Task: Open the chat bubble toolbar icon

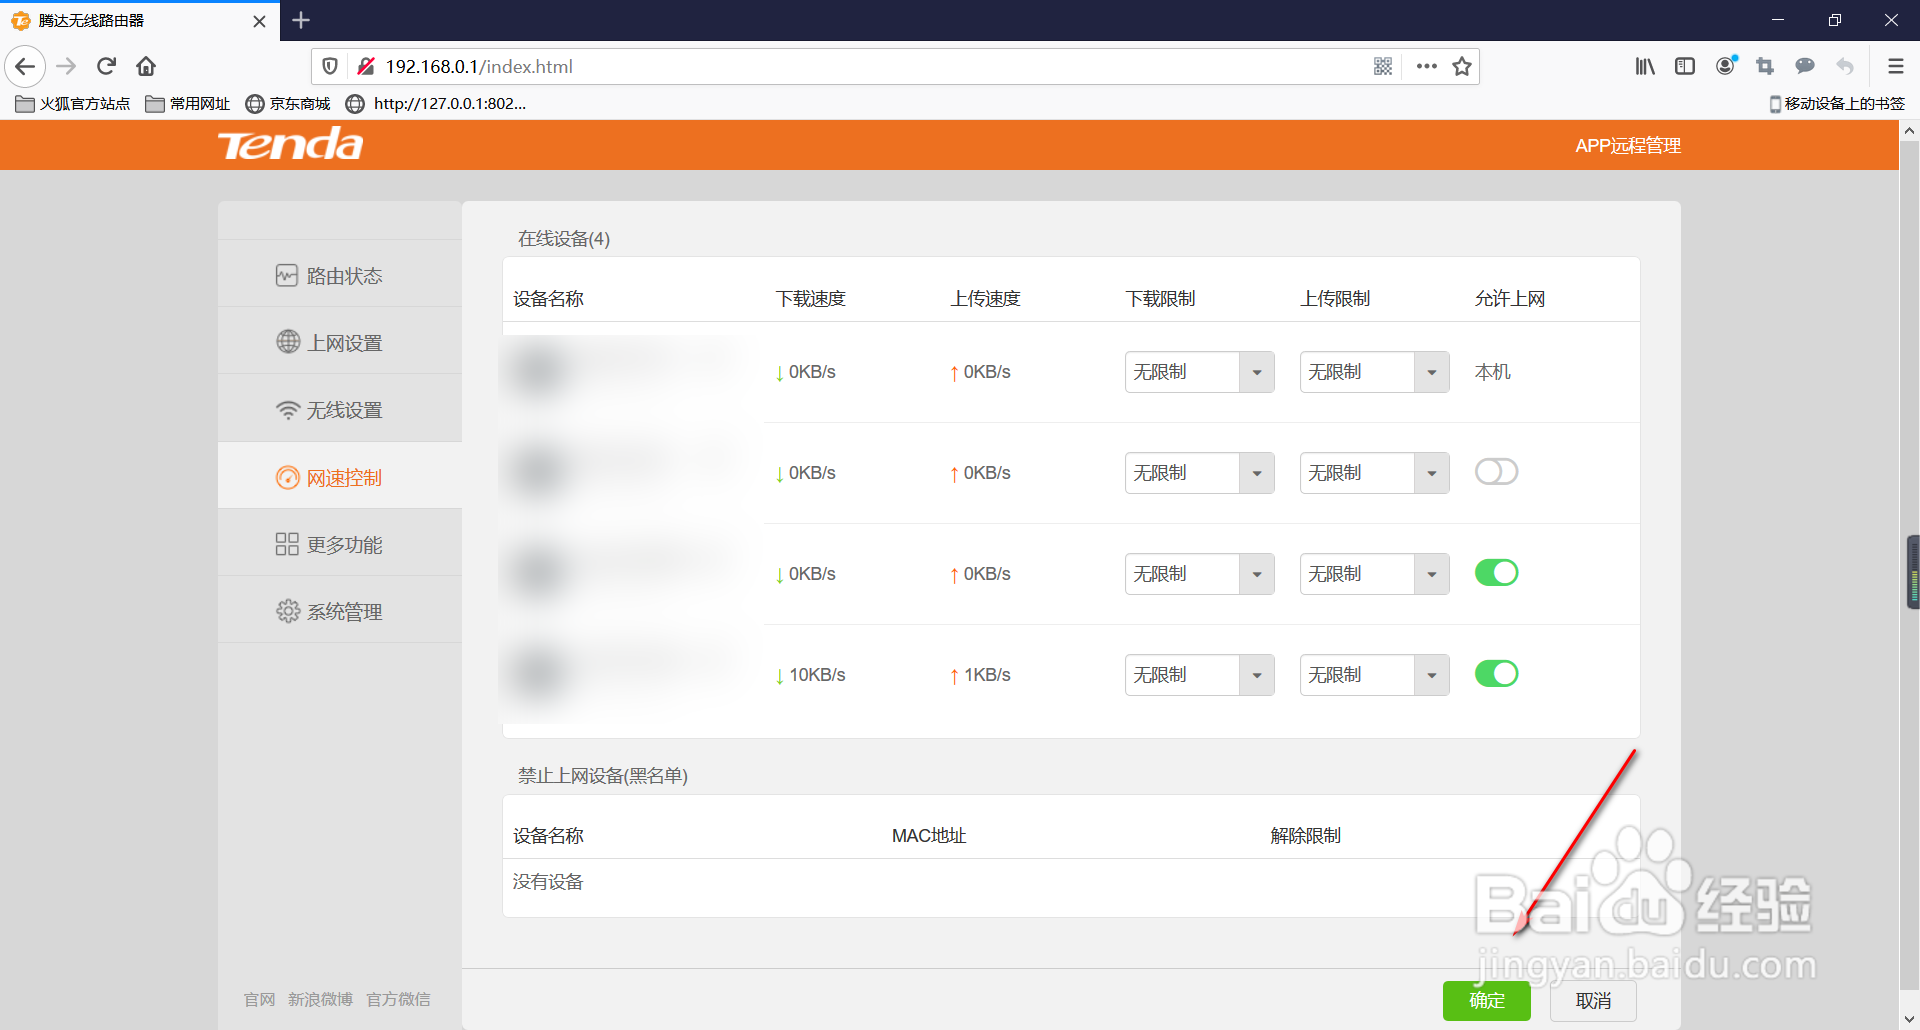Action: click(x=1805, y=67)
